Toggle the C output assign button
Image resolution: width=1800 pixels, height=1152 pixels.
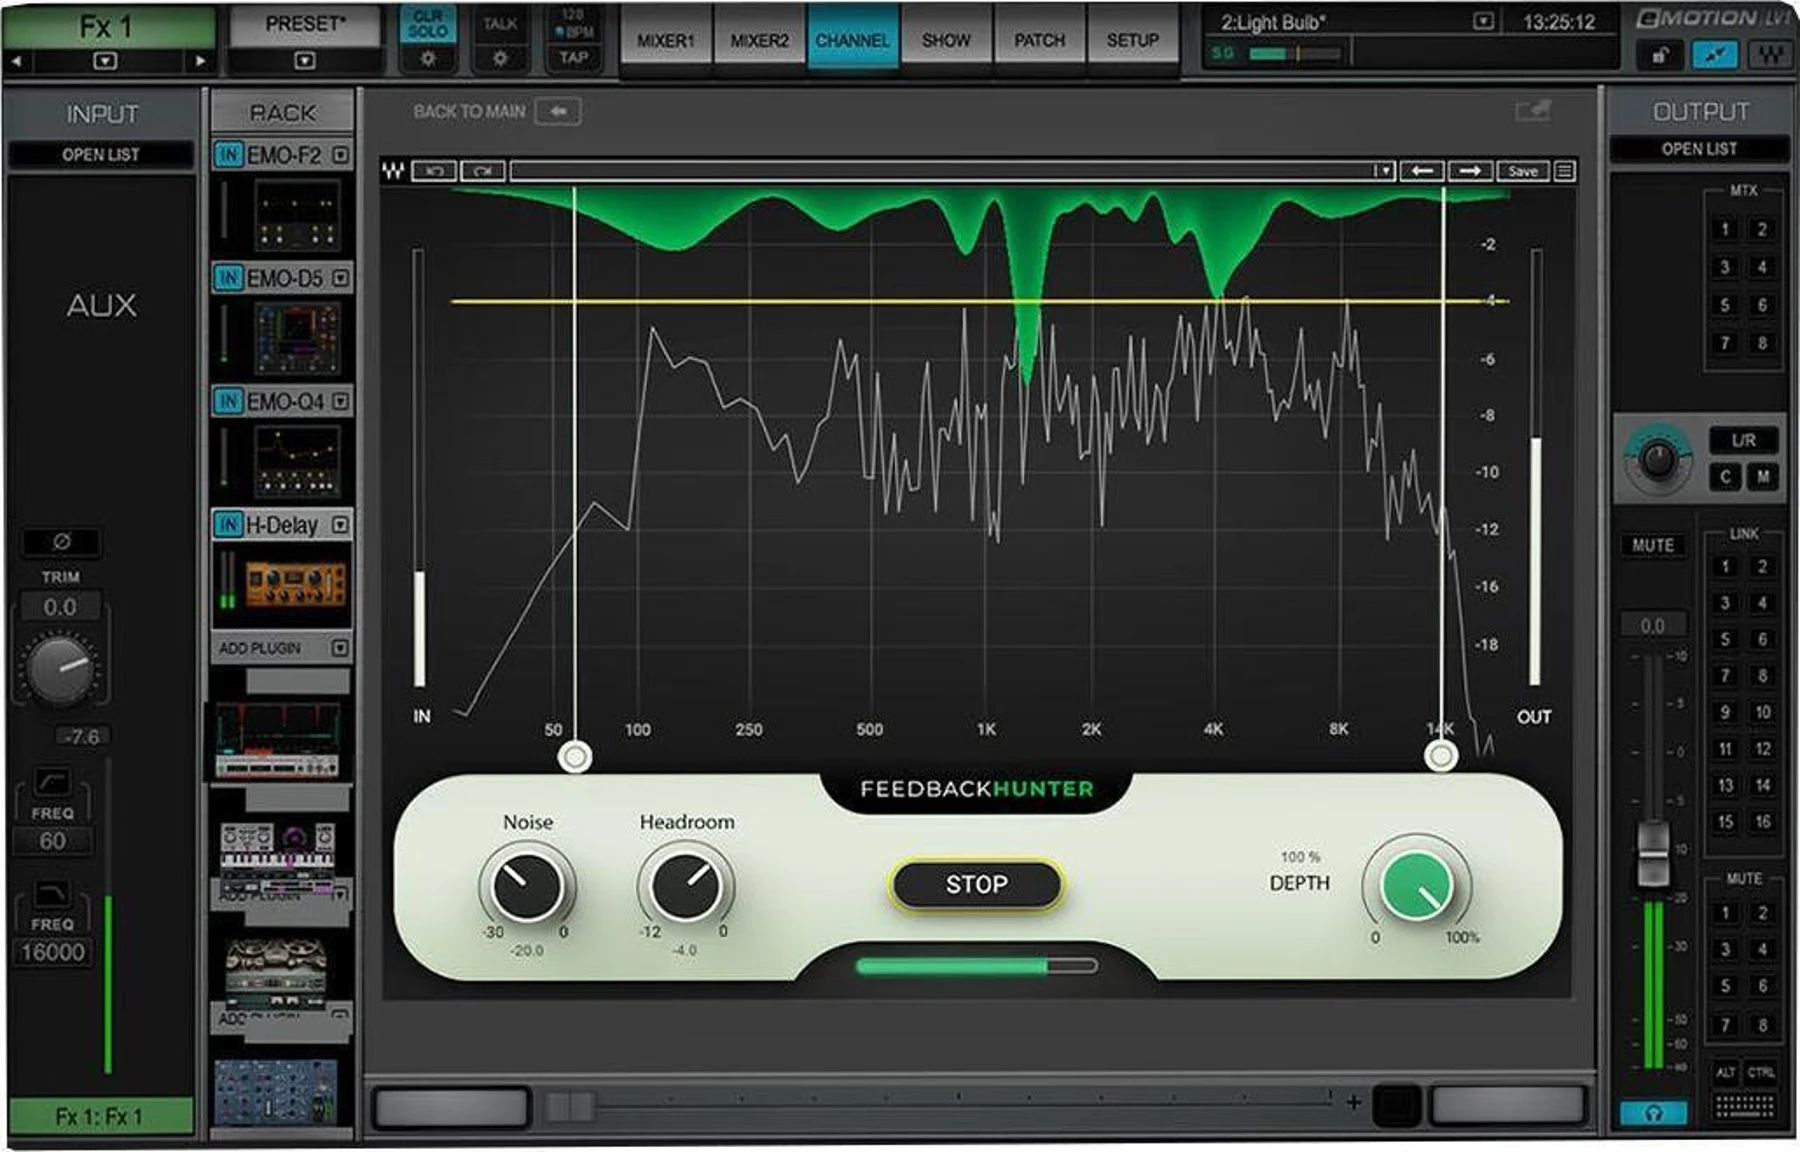(x=1724, y=478)
